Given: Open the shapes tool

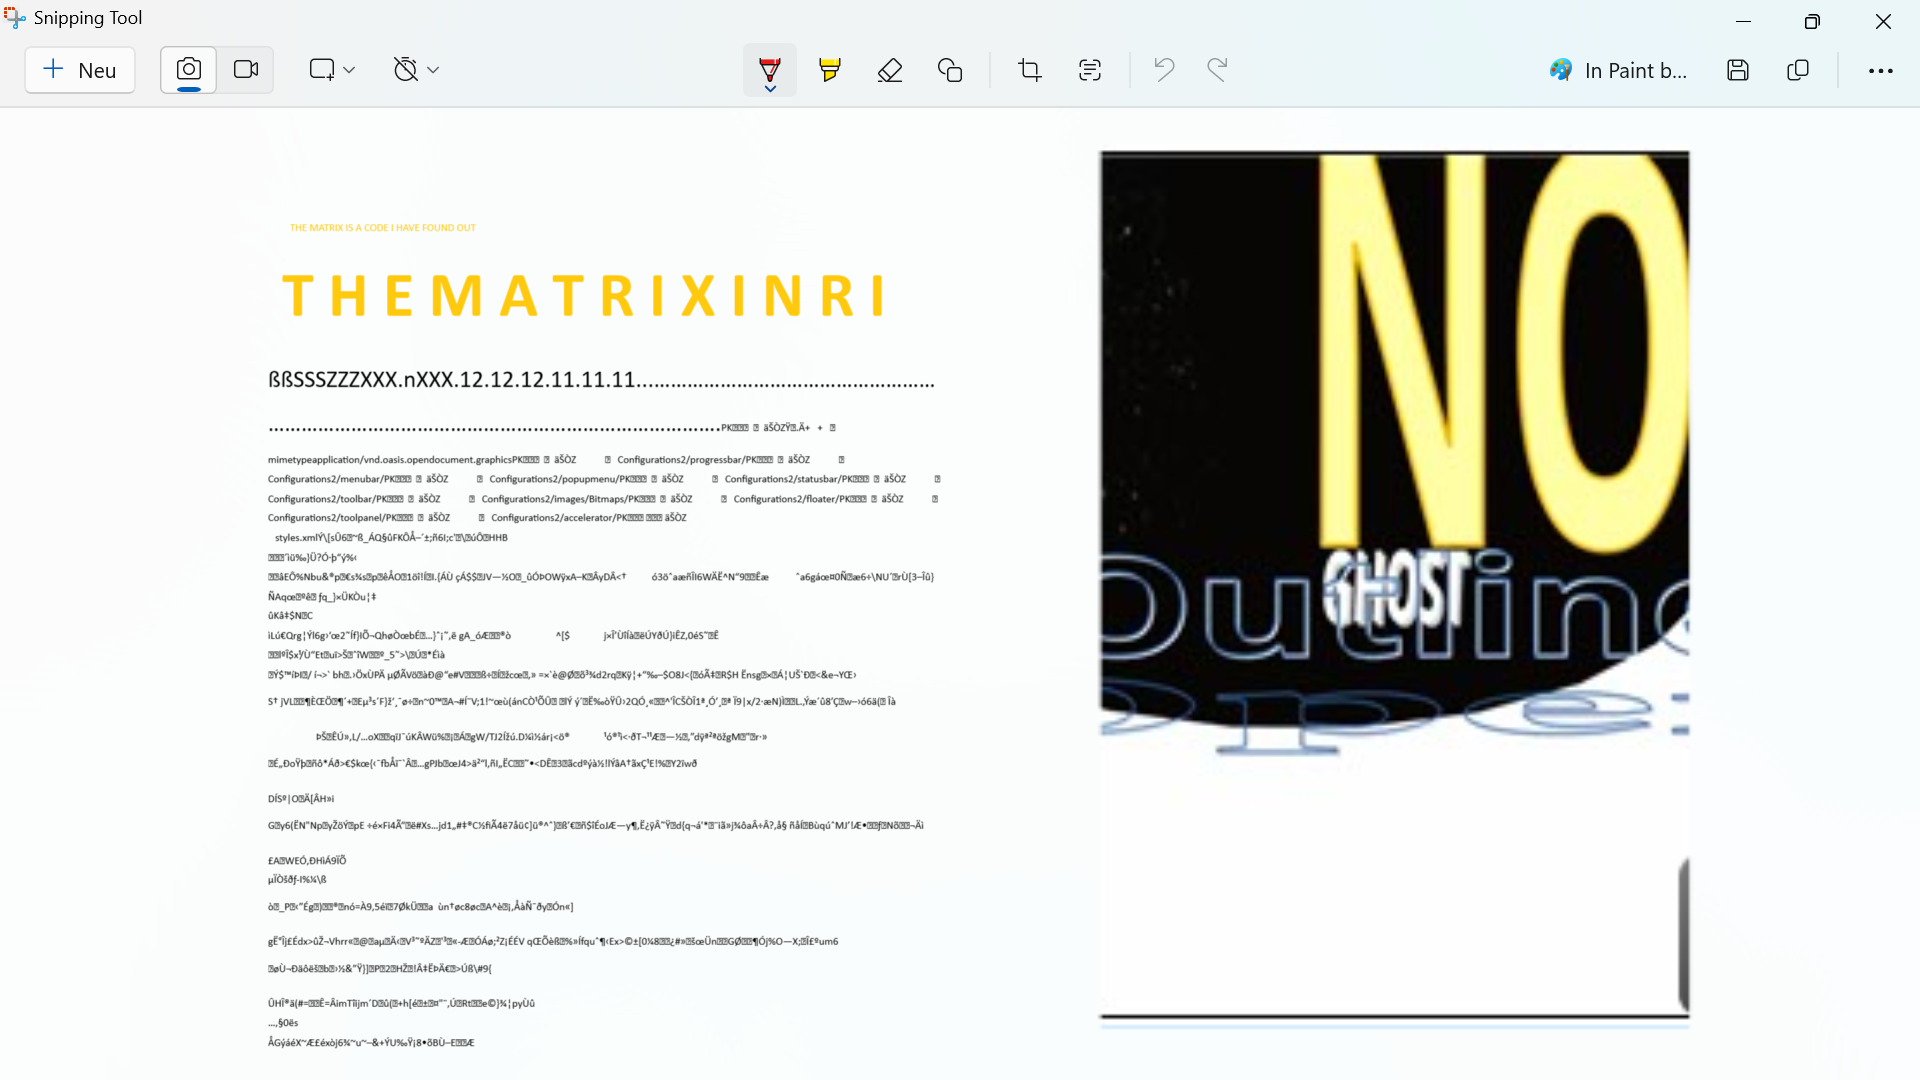Looking at the screenshot, I should pos(950,70).
